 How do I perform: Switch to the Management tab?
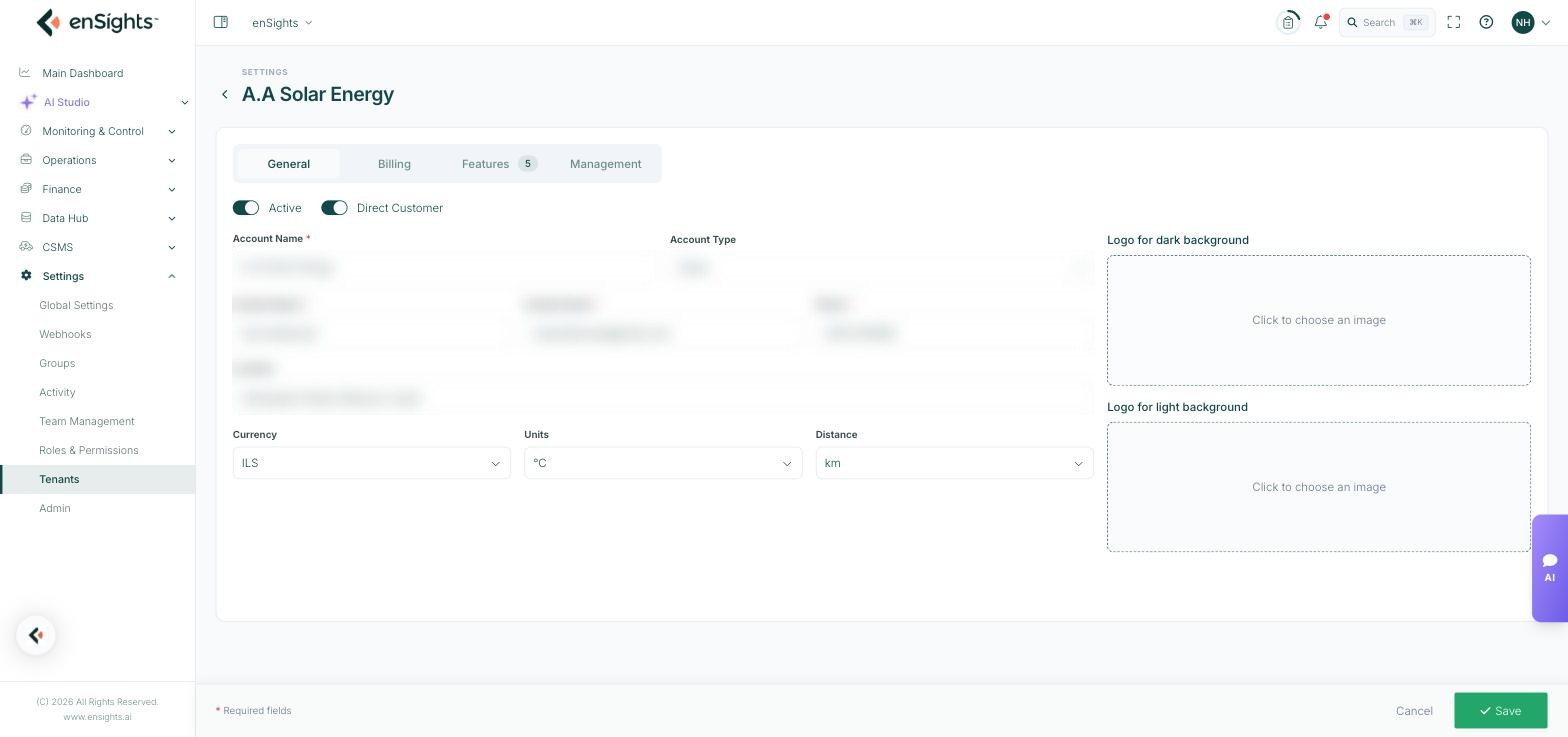click(x=605, y=164)
